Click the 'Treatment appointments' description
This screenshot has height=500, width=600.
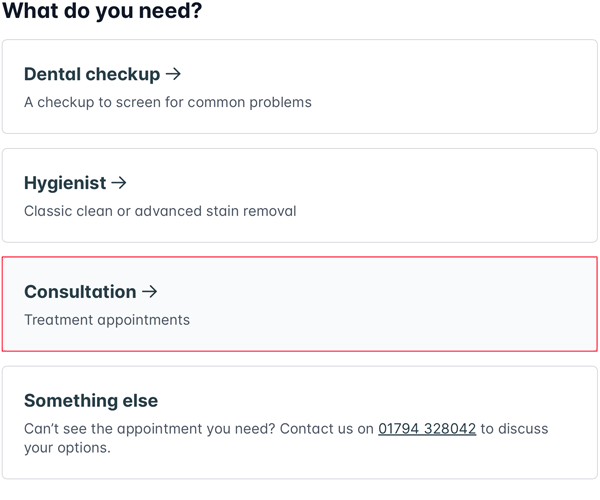[107, 320]
